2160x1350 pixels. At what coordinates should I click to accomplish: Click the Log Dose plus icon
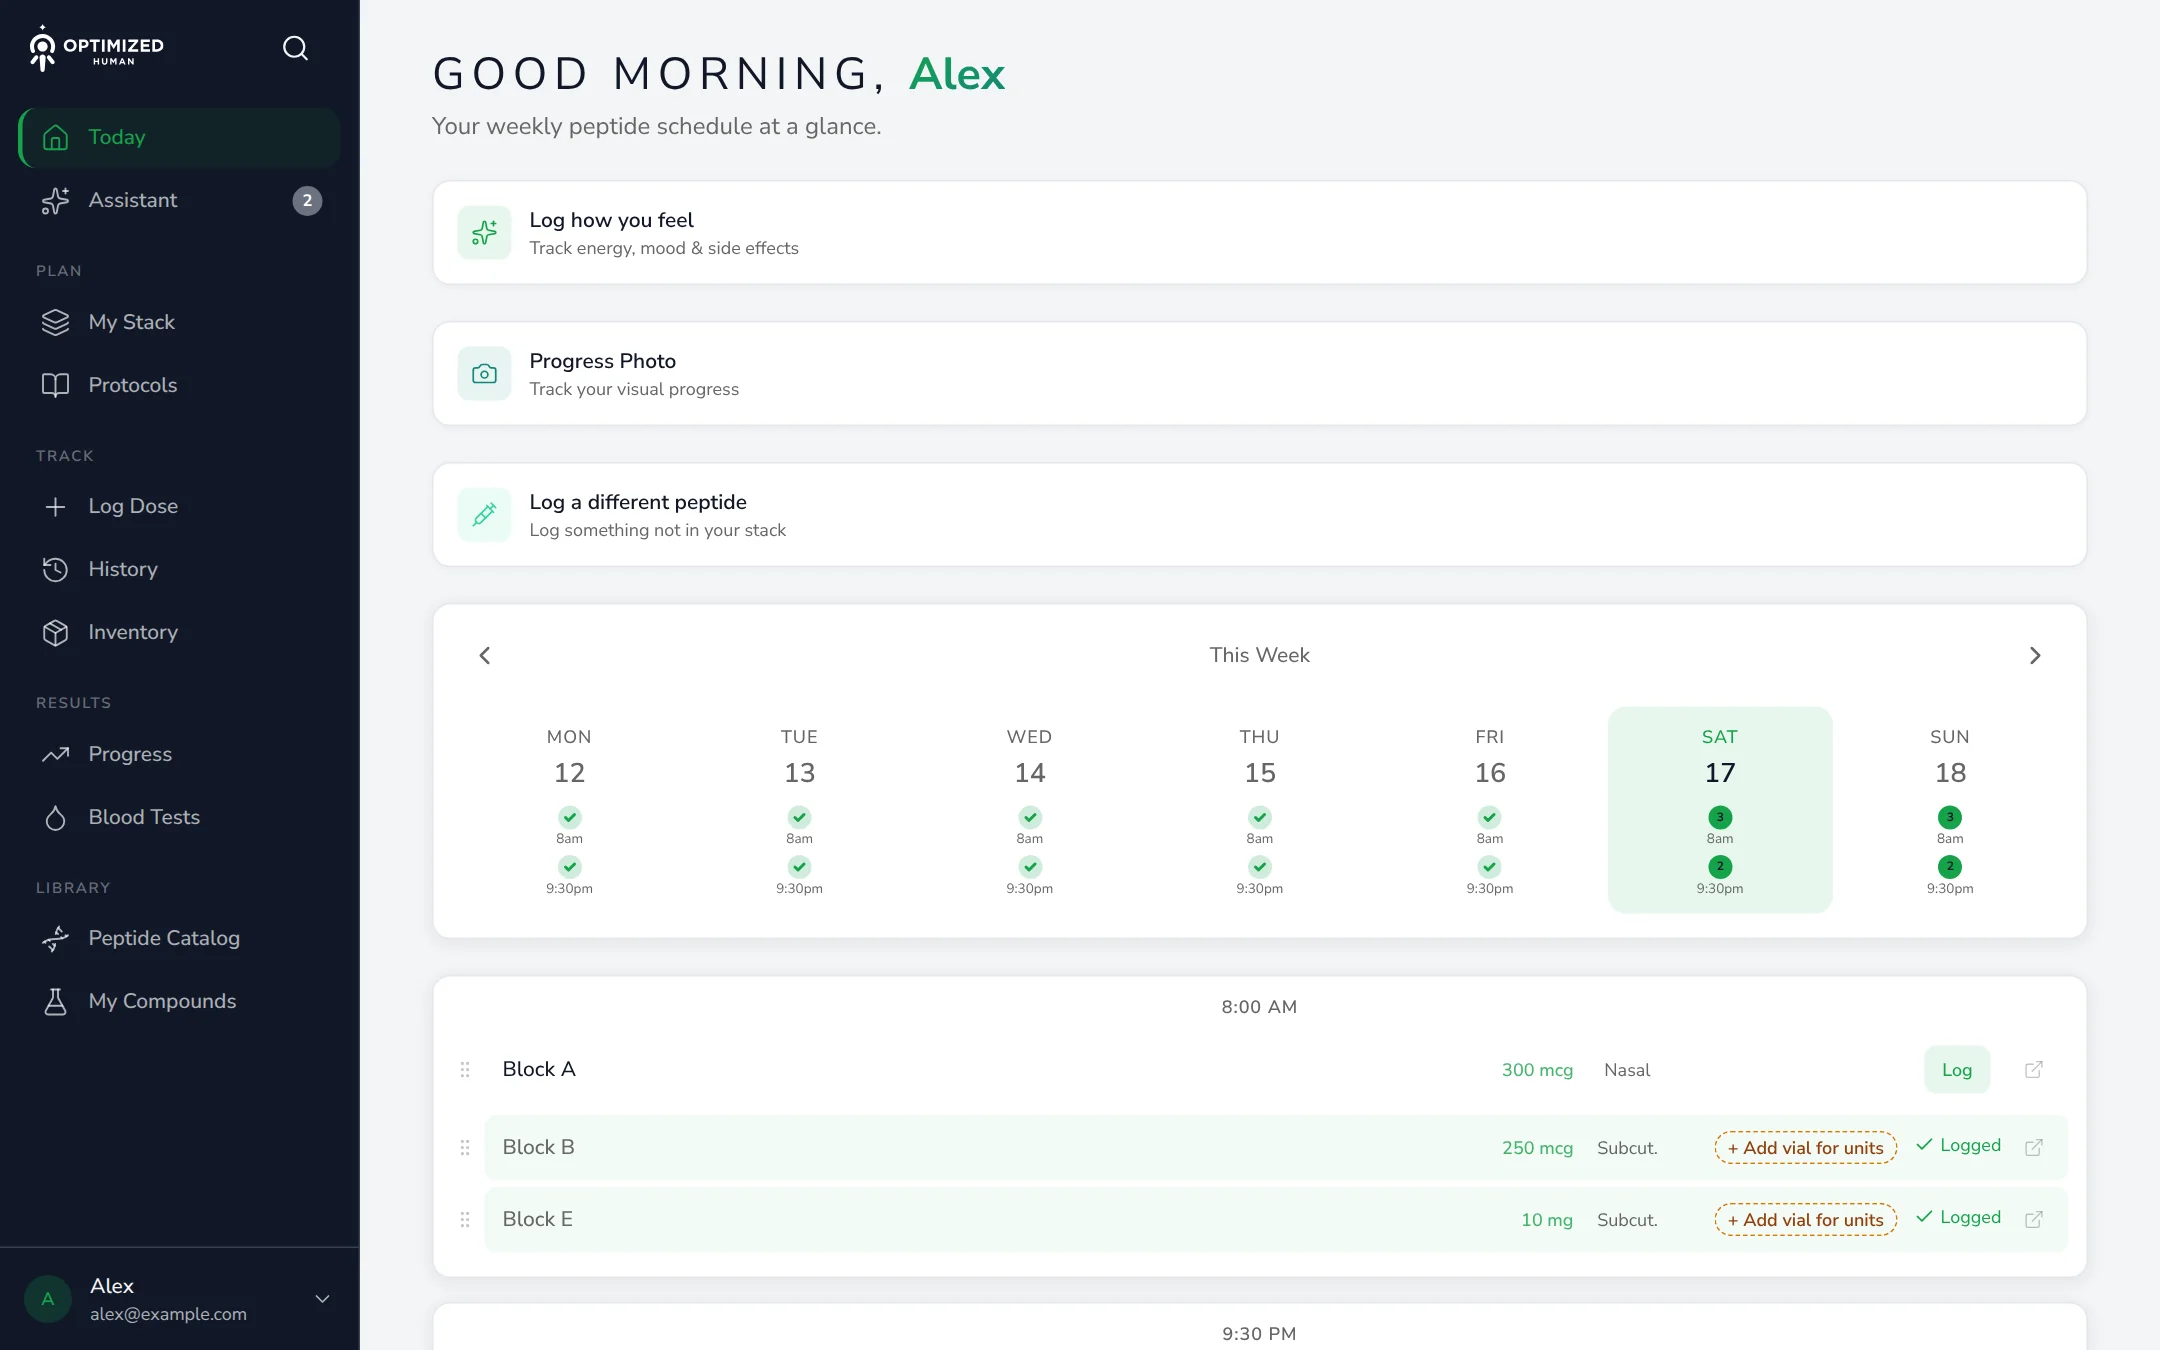click(56, 507)
